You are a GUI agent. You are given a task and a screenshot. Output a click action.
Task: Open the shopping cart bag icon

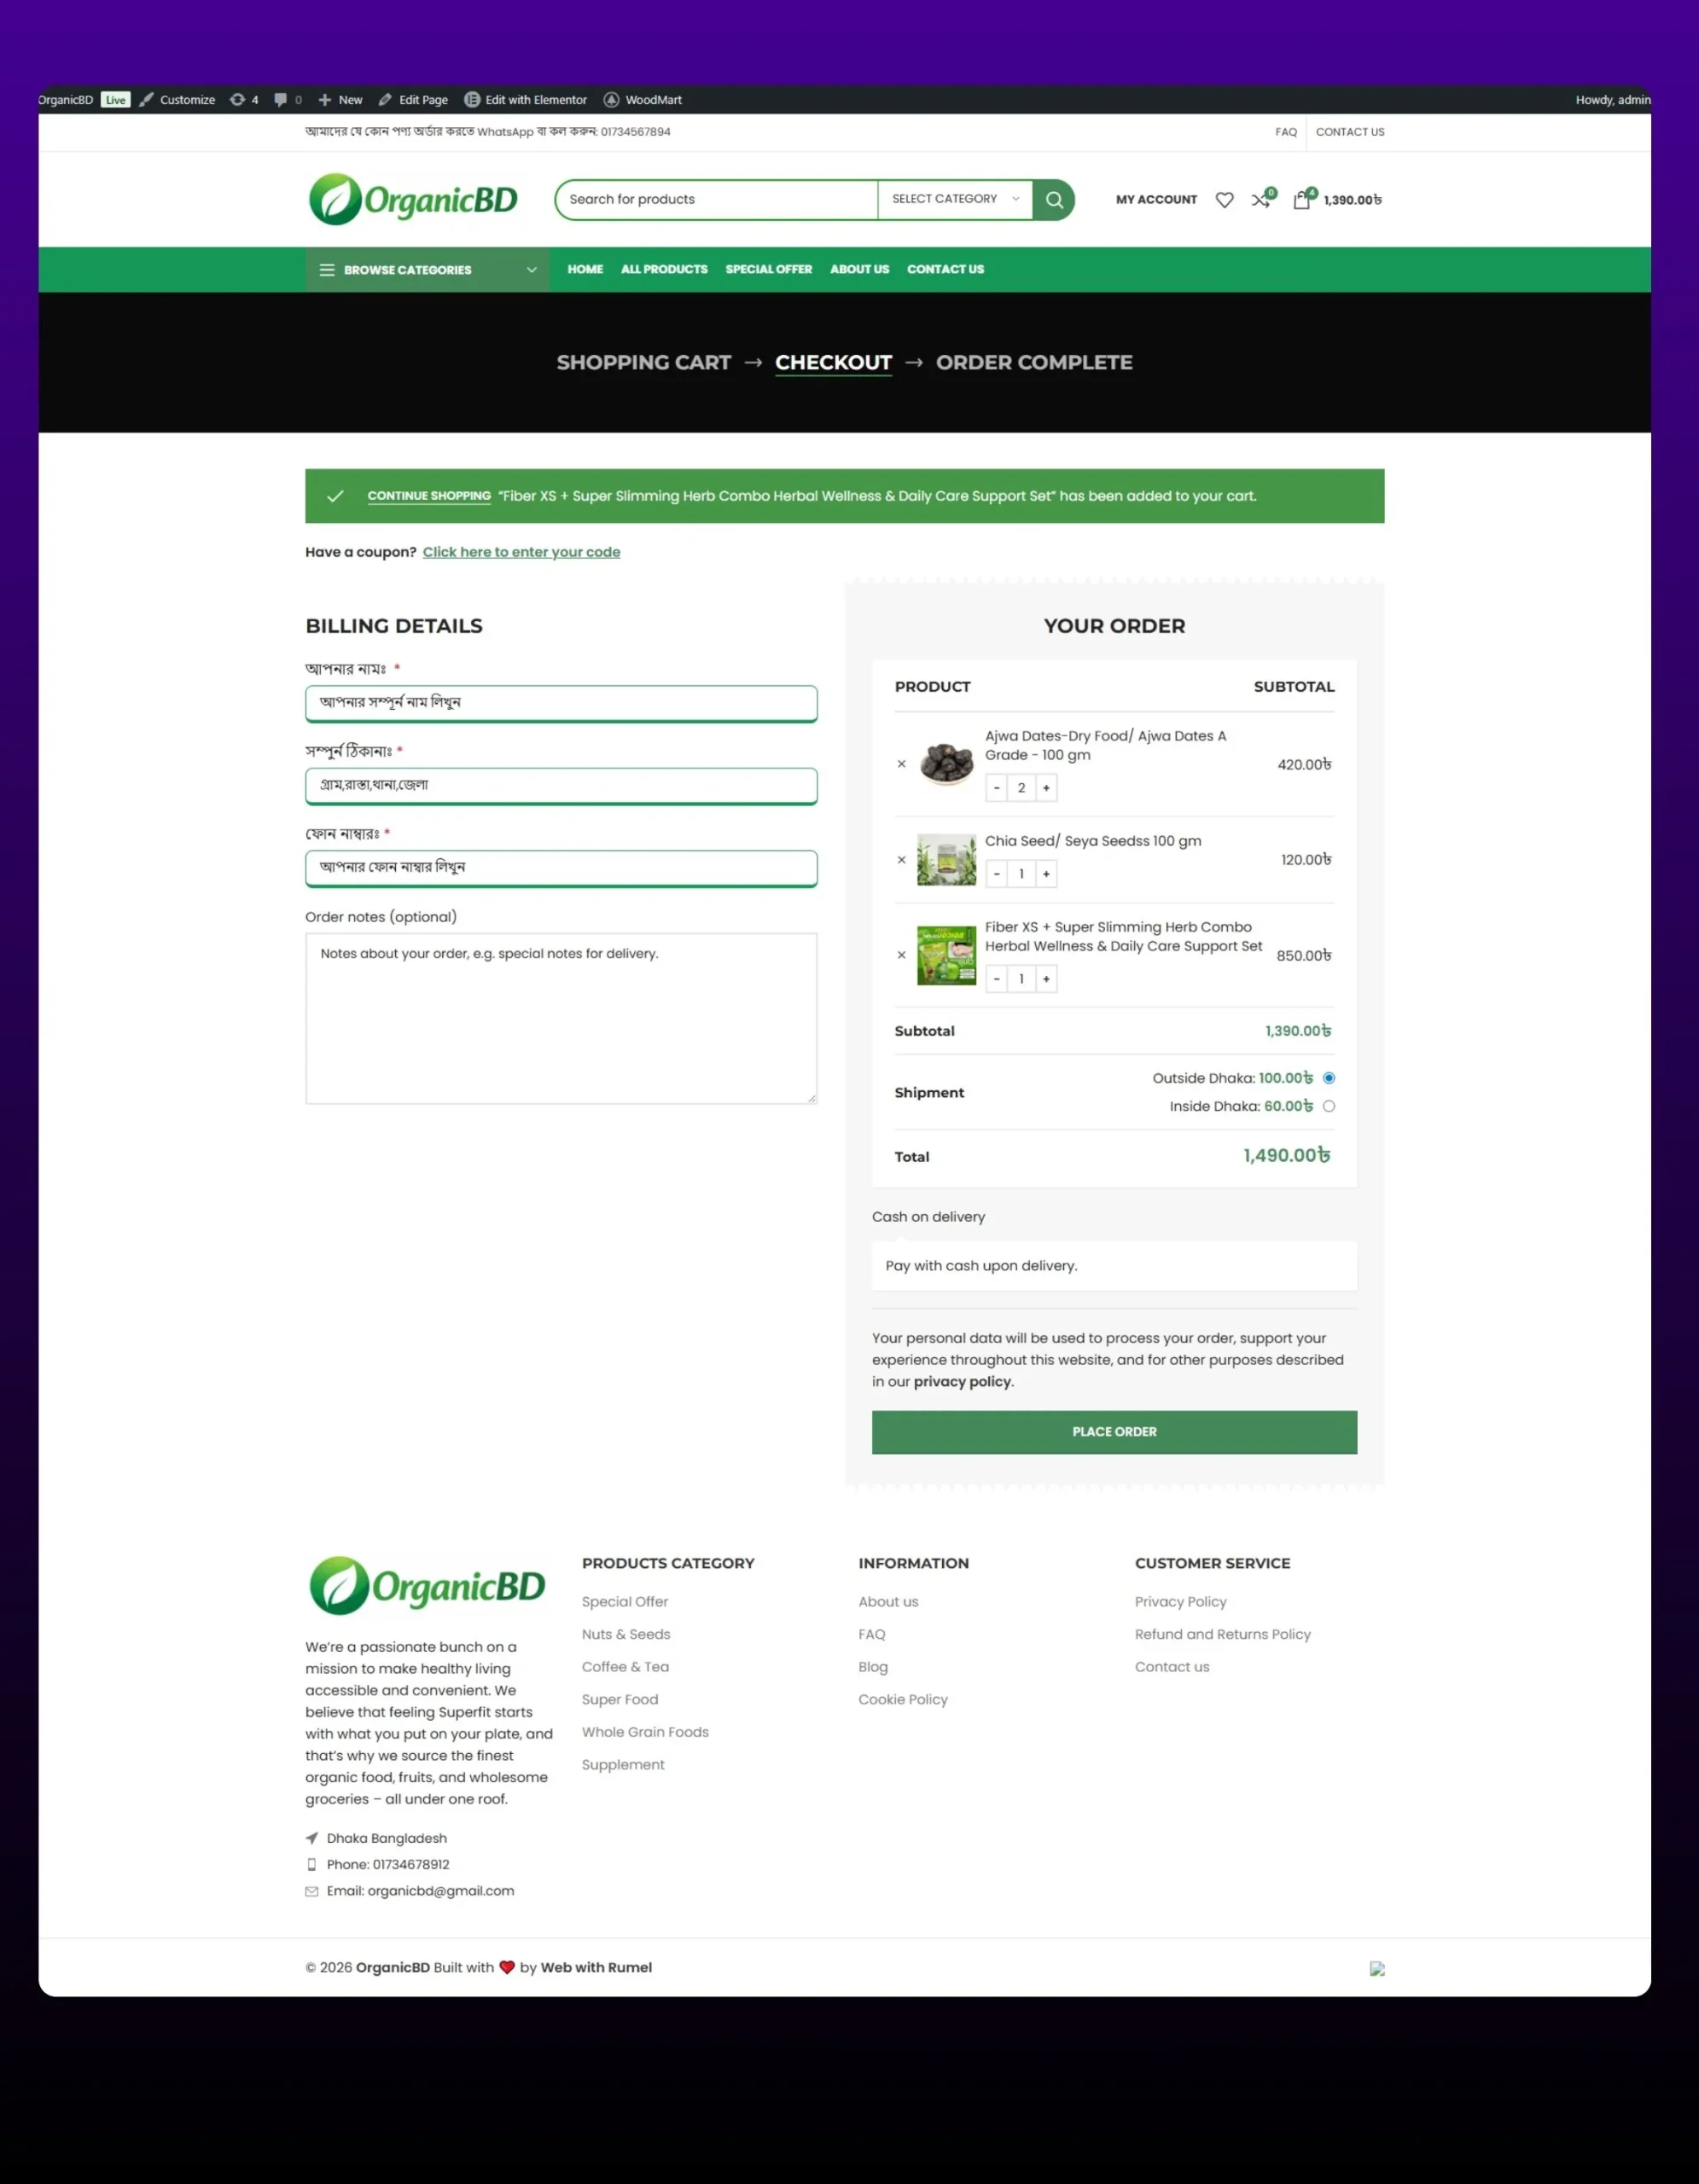[1301, 200]
